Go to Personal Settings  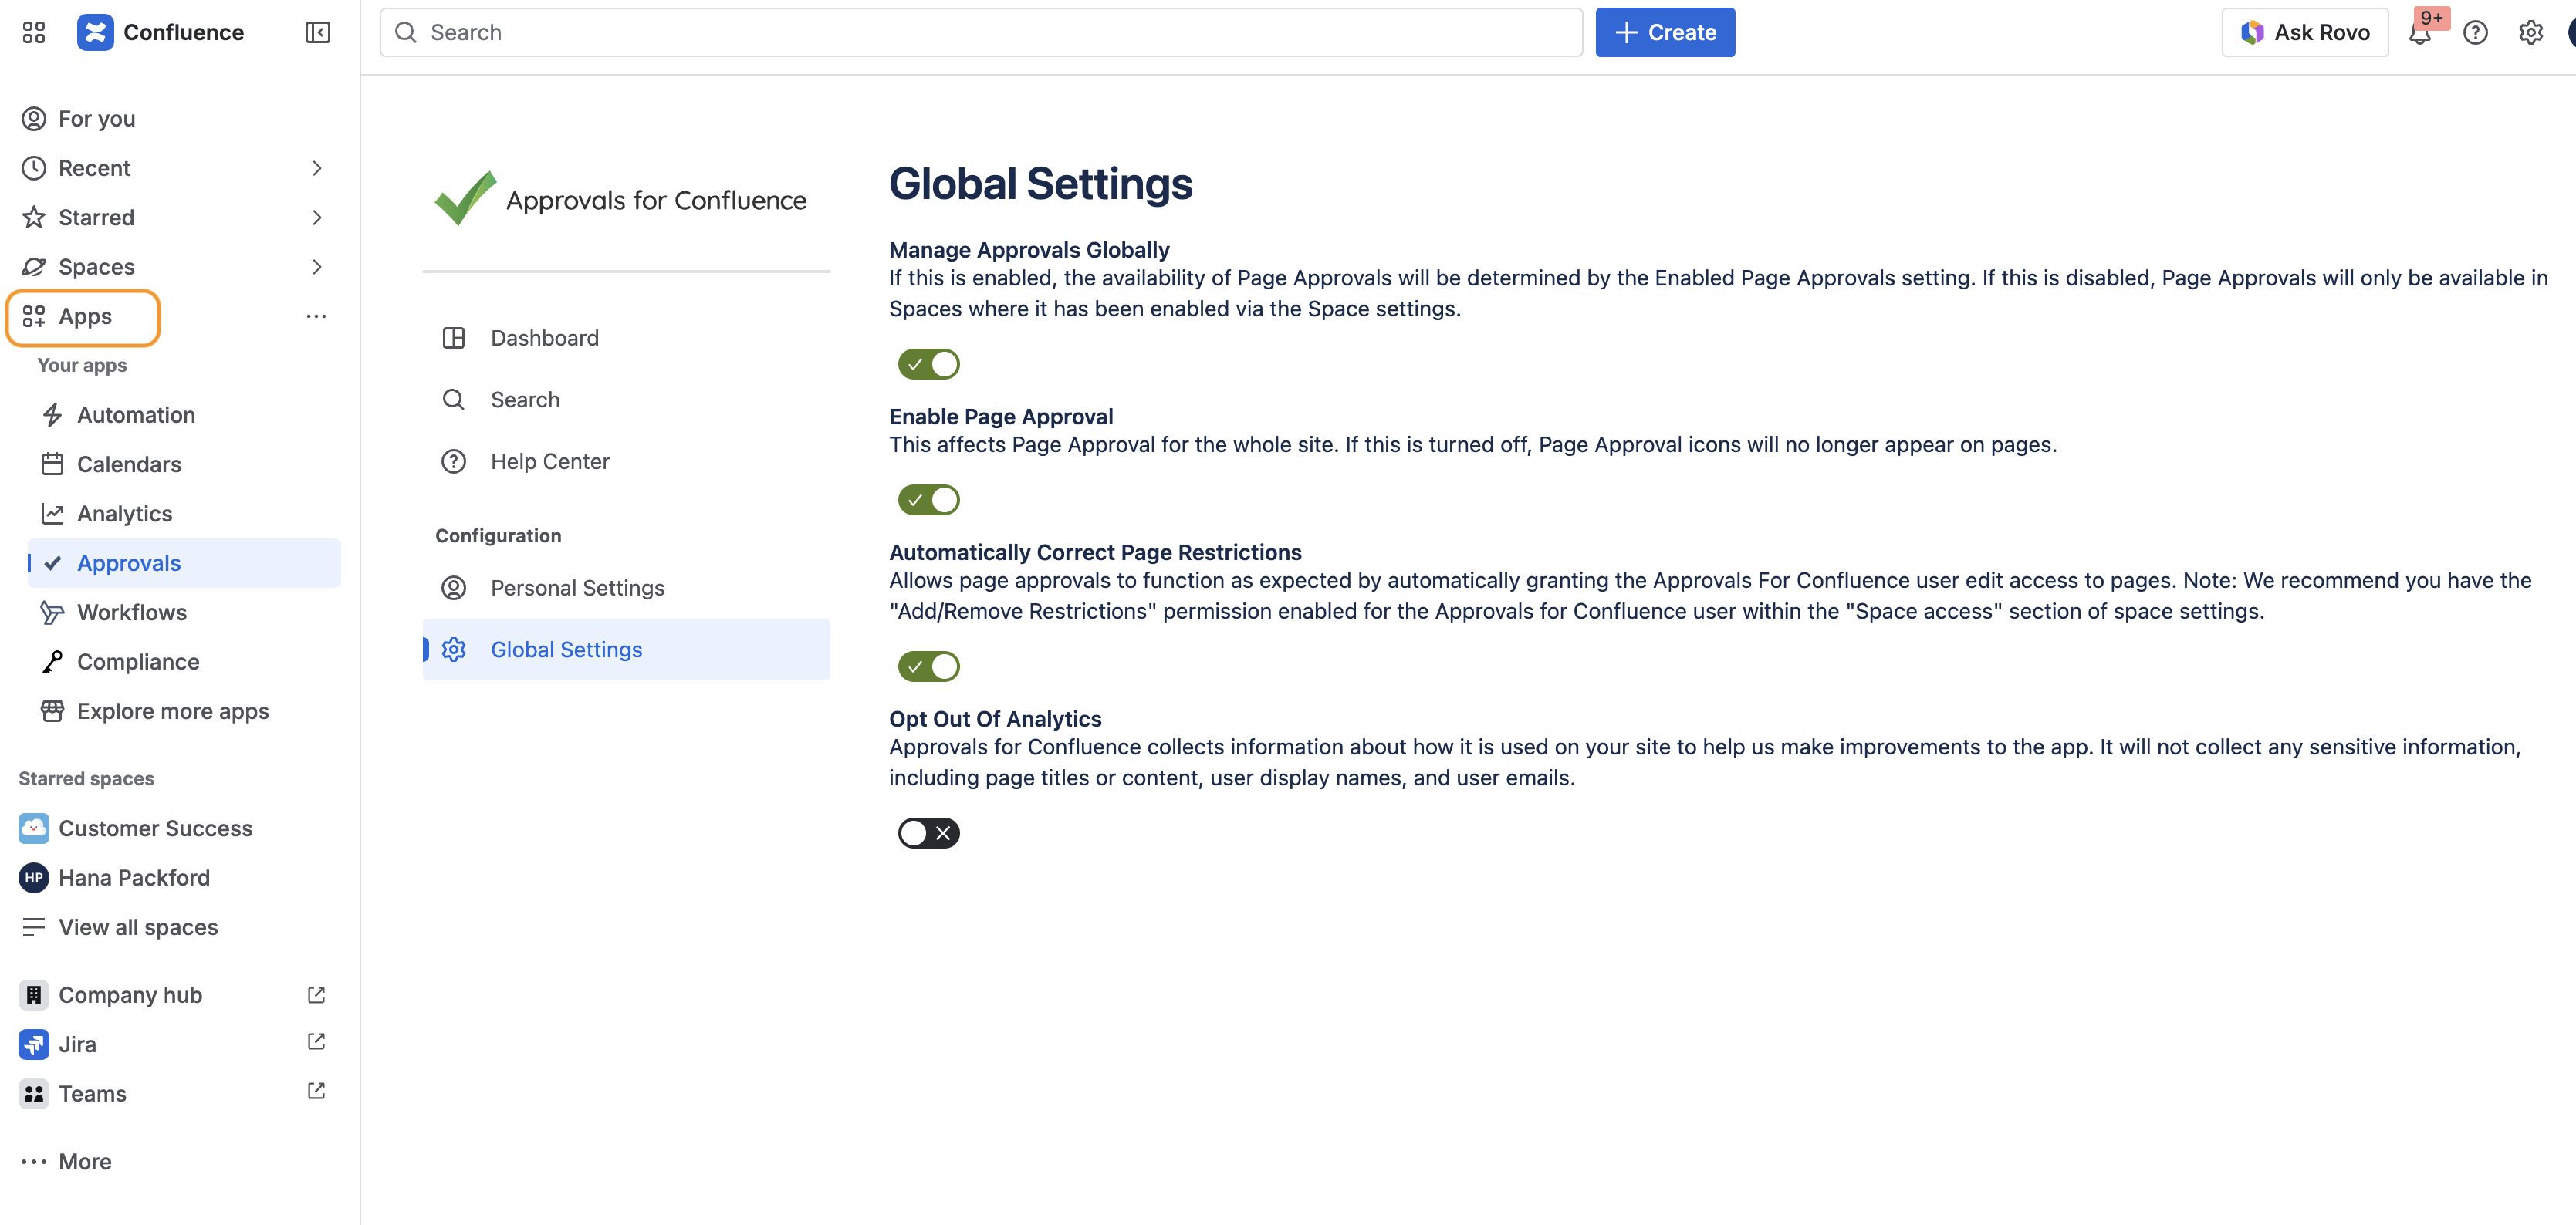click(626, 588)
